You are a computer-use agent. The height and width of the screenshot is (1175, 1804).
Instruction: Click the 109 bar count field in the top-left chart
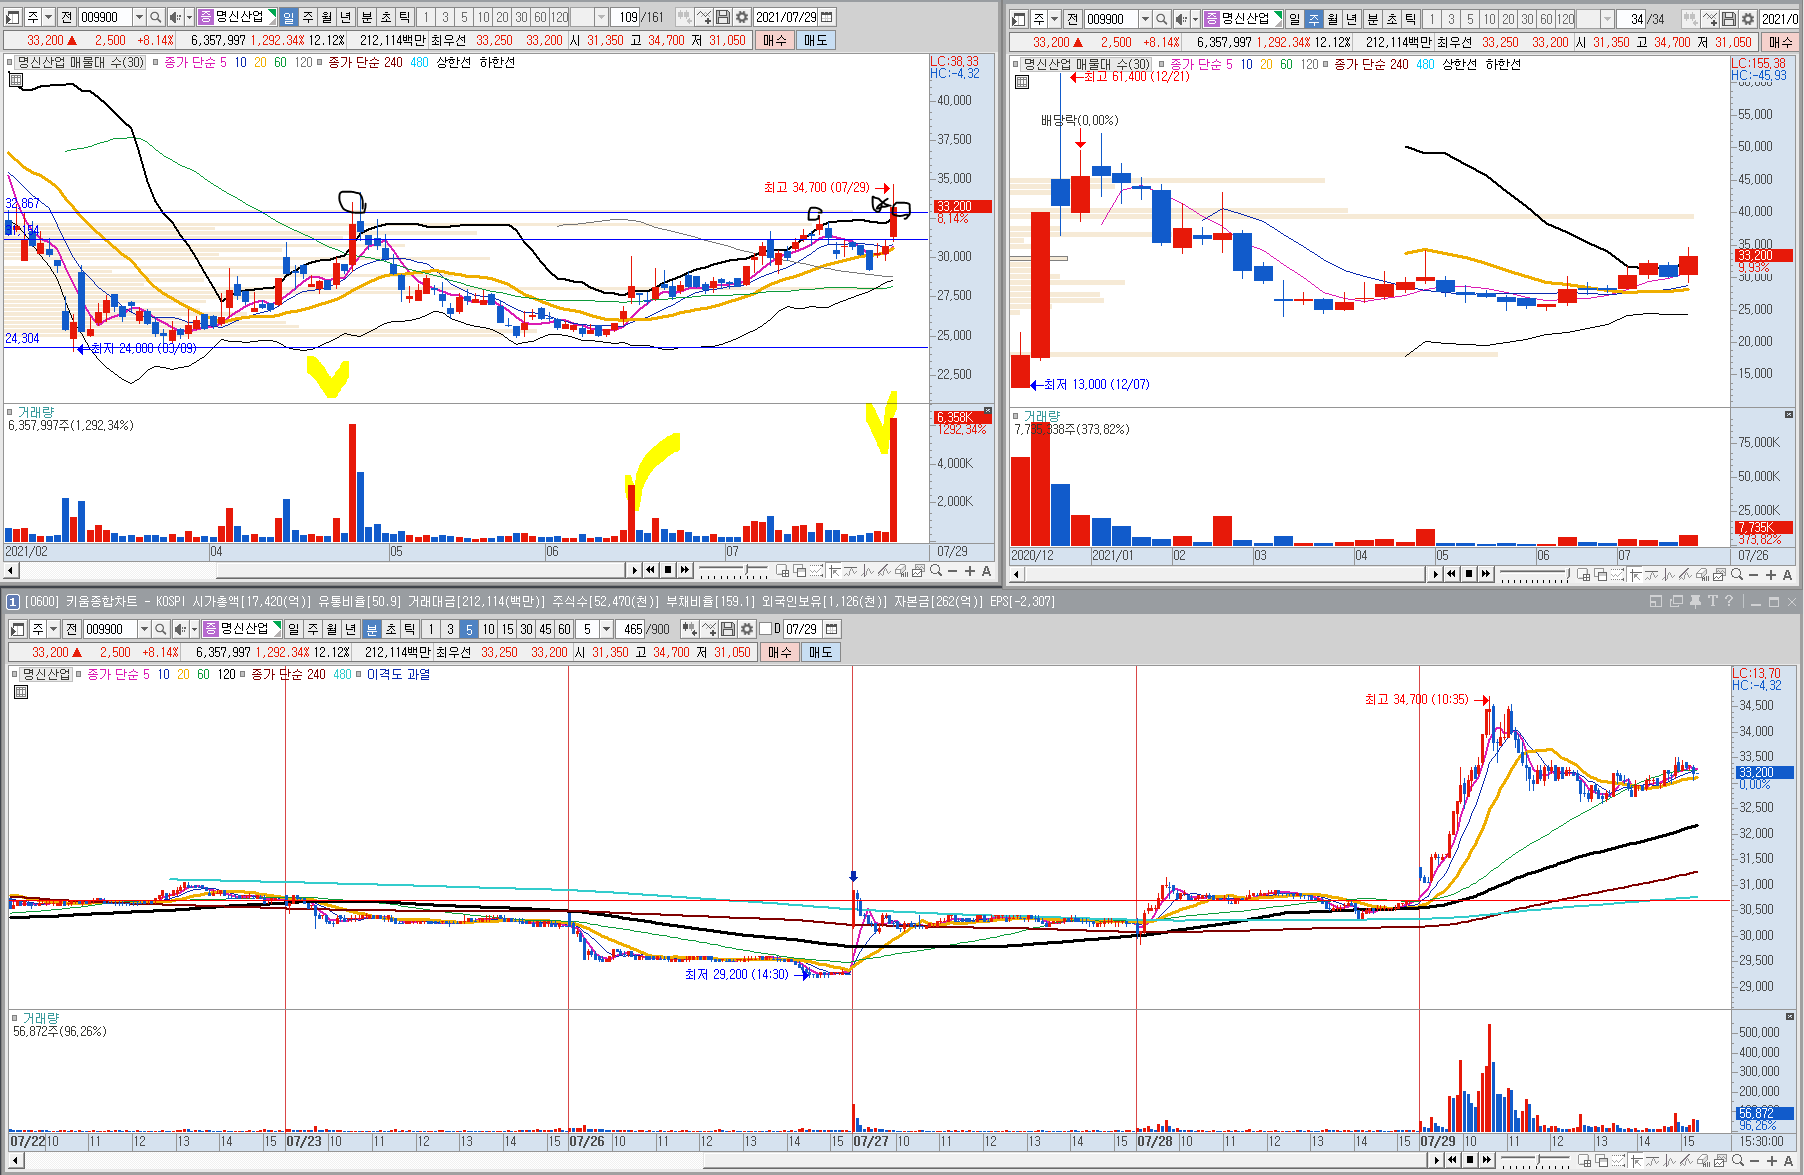click(x=627, y=17)
